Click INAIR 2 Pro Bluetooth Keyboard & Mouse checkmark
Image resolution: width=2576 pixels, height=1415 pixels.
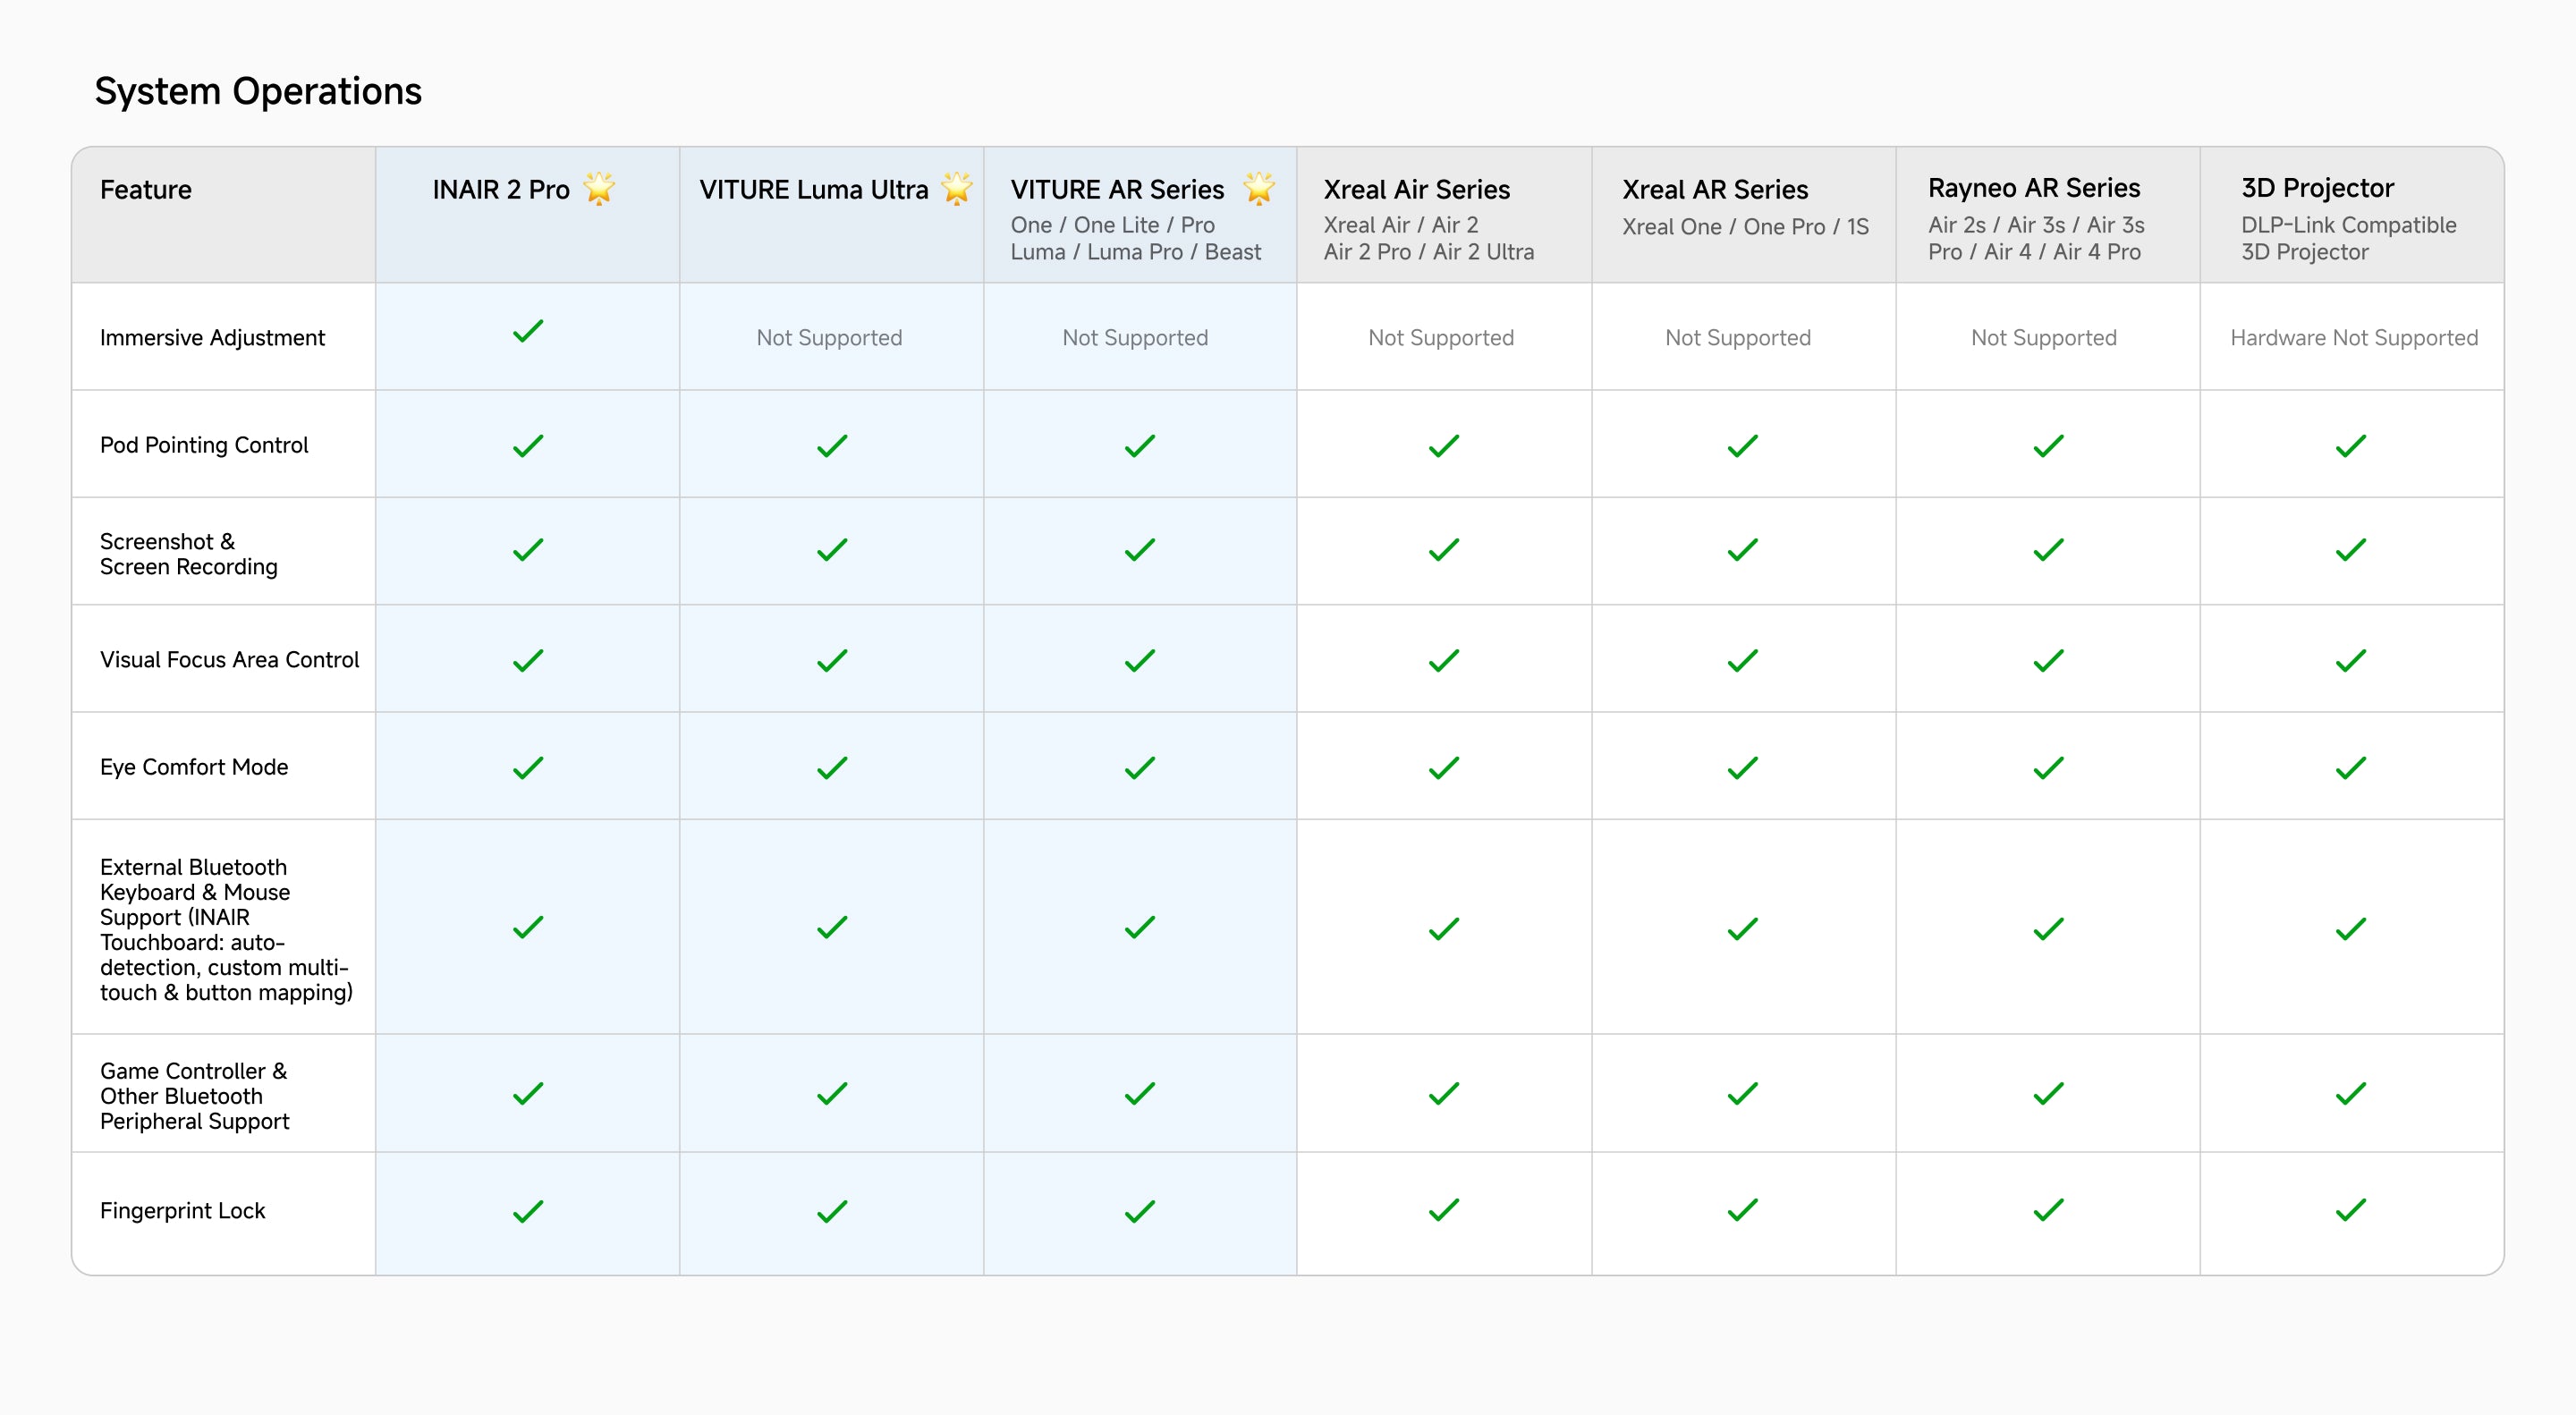pyautogui.click(x=528, y=928)
